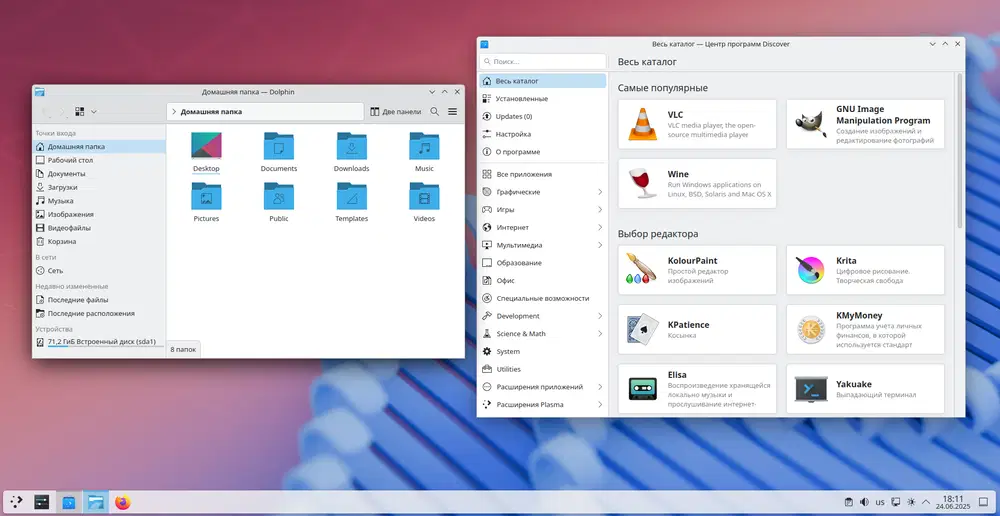Open the Krita app tile
Screen dimensions: 1000x516
click(865, 270)
